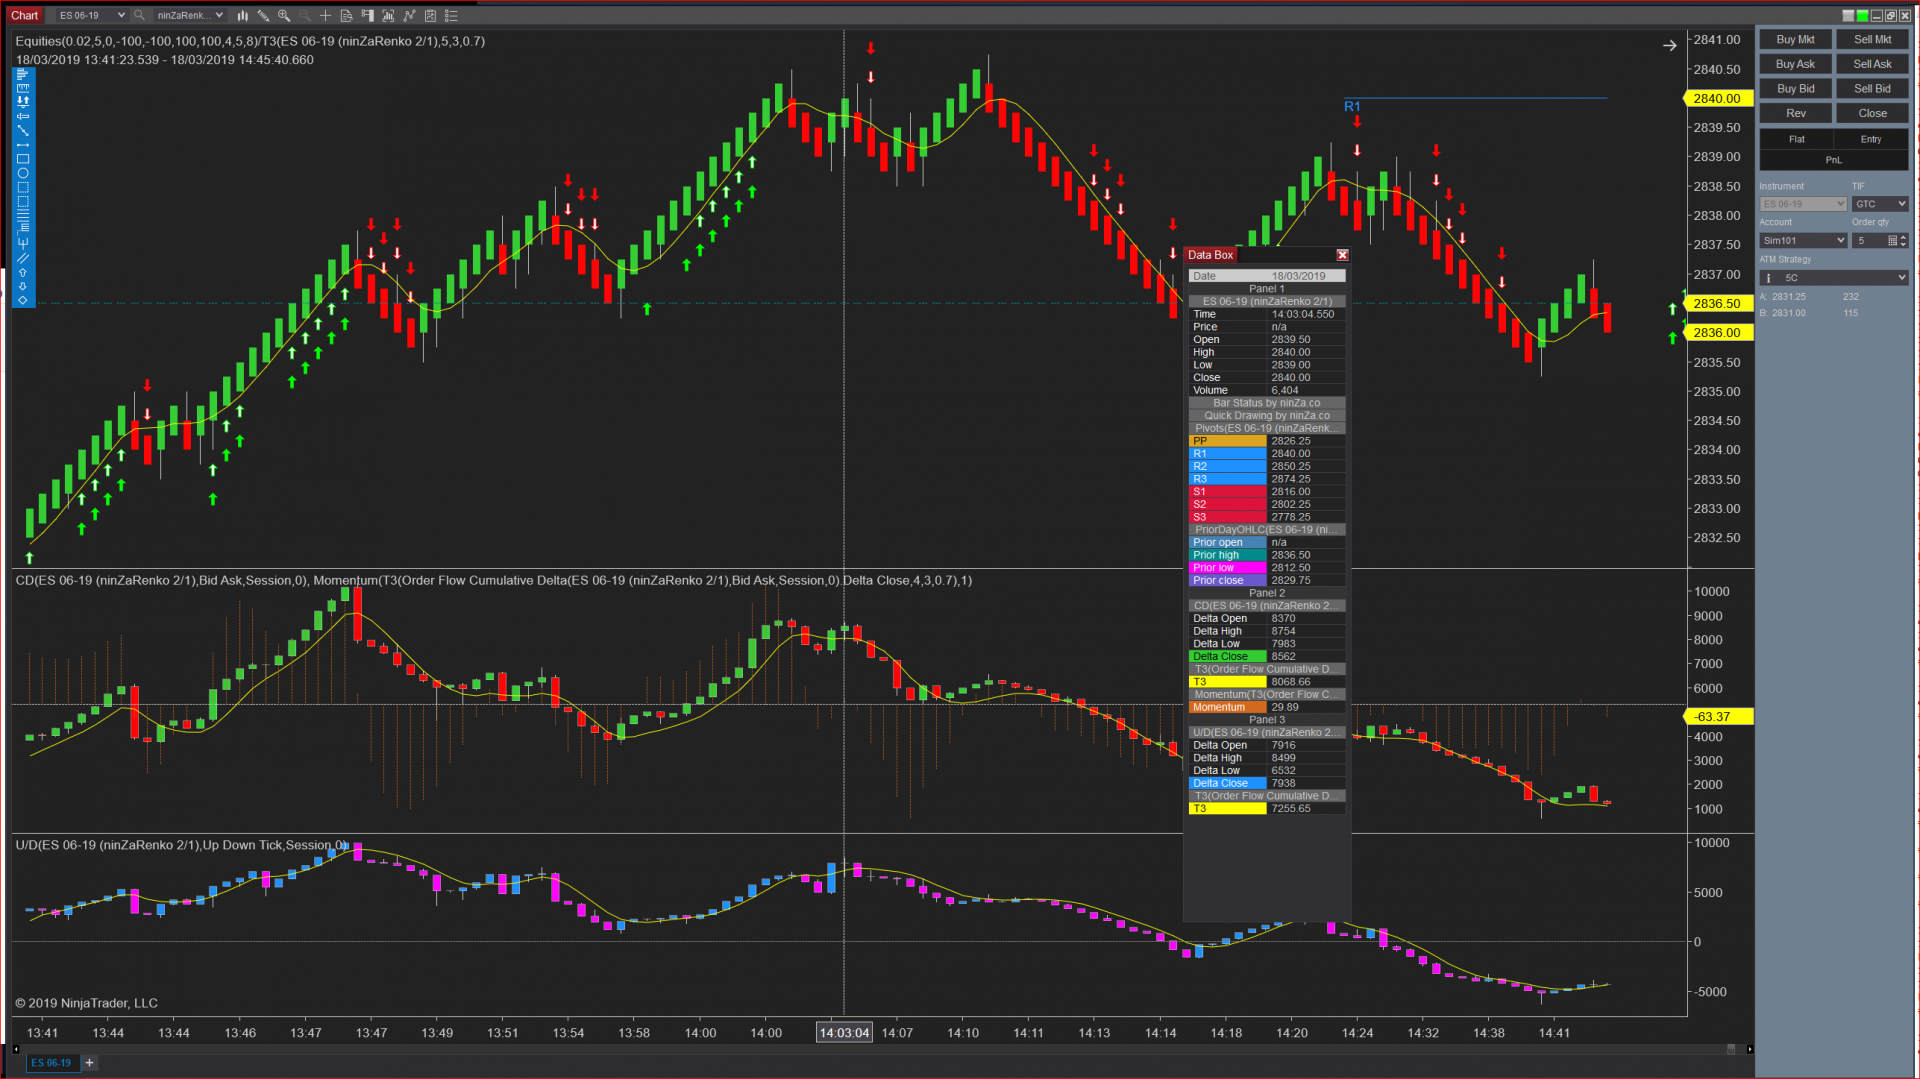This screenshot has width=1920, height=1079.
Task: Click the Buy Bid button
Action: [1795, 89]
